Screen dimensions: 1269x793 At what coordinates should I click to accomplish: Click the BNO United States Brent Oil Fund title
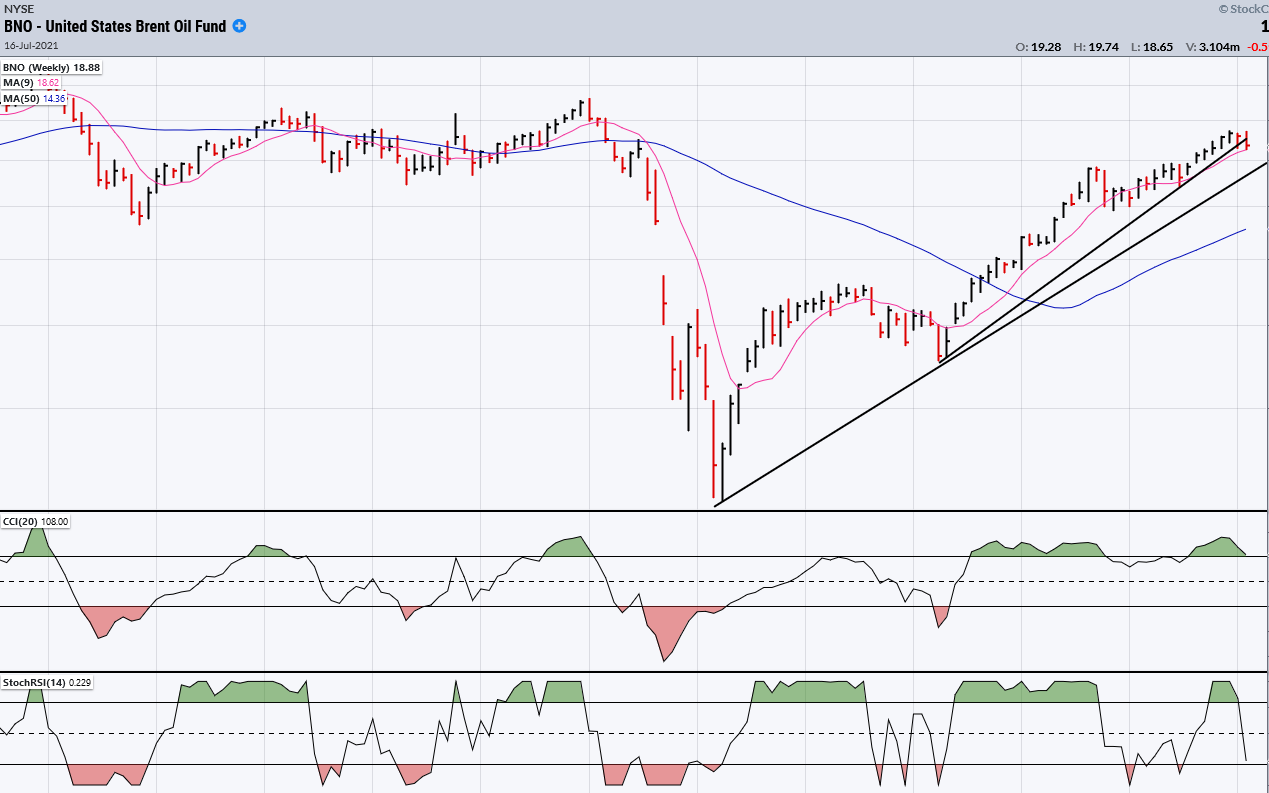pyautogui.click(x=116, y=27)
